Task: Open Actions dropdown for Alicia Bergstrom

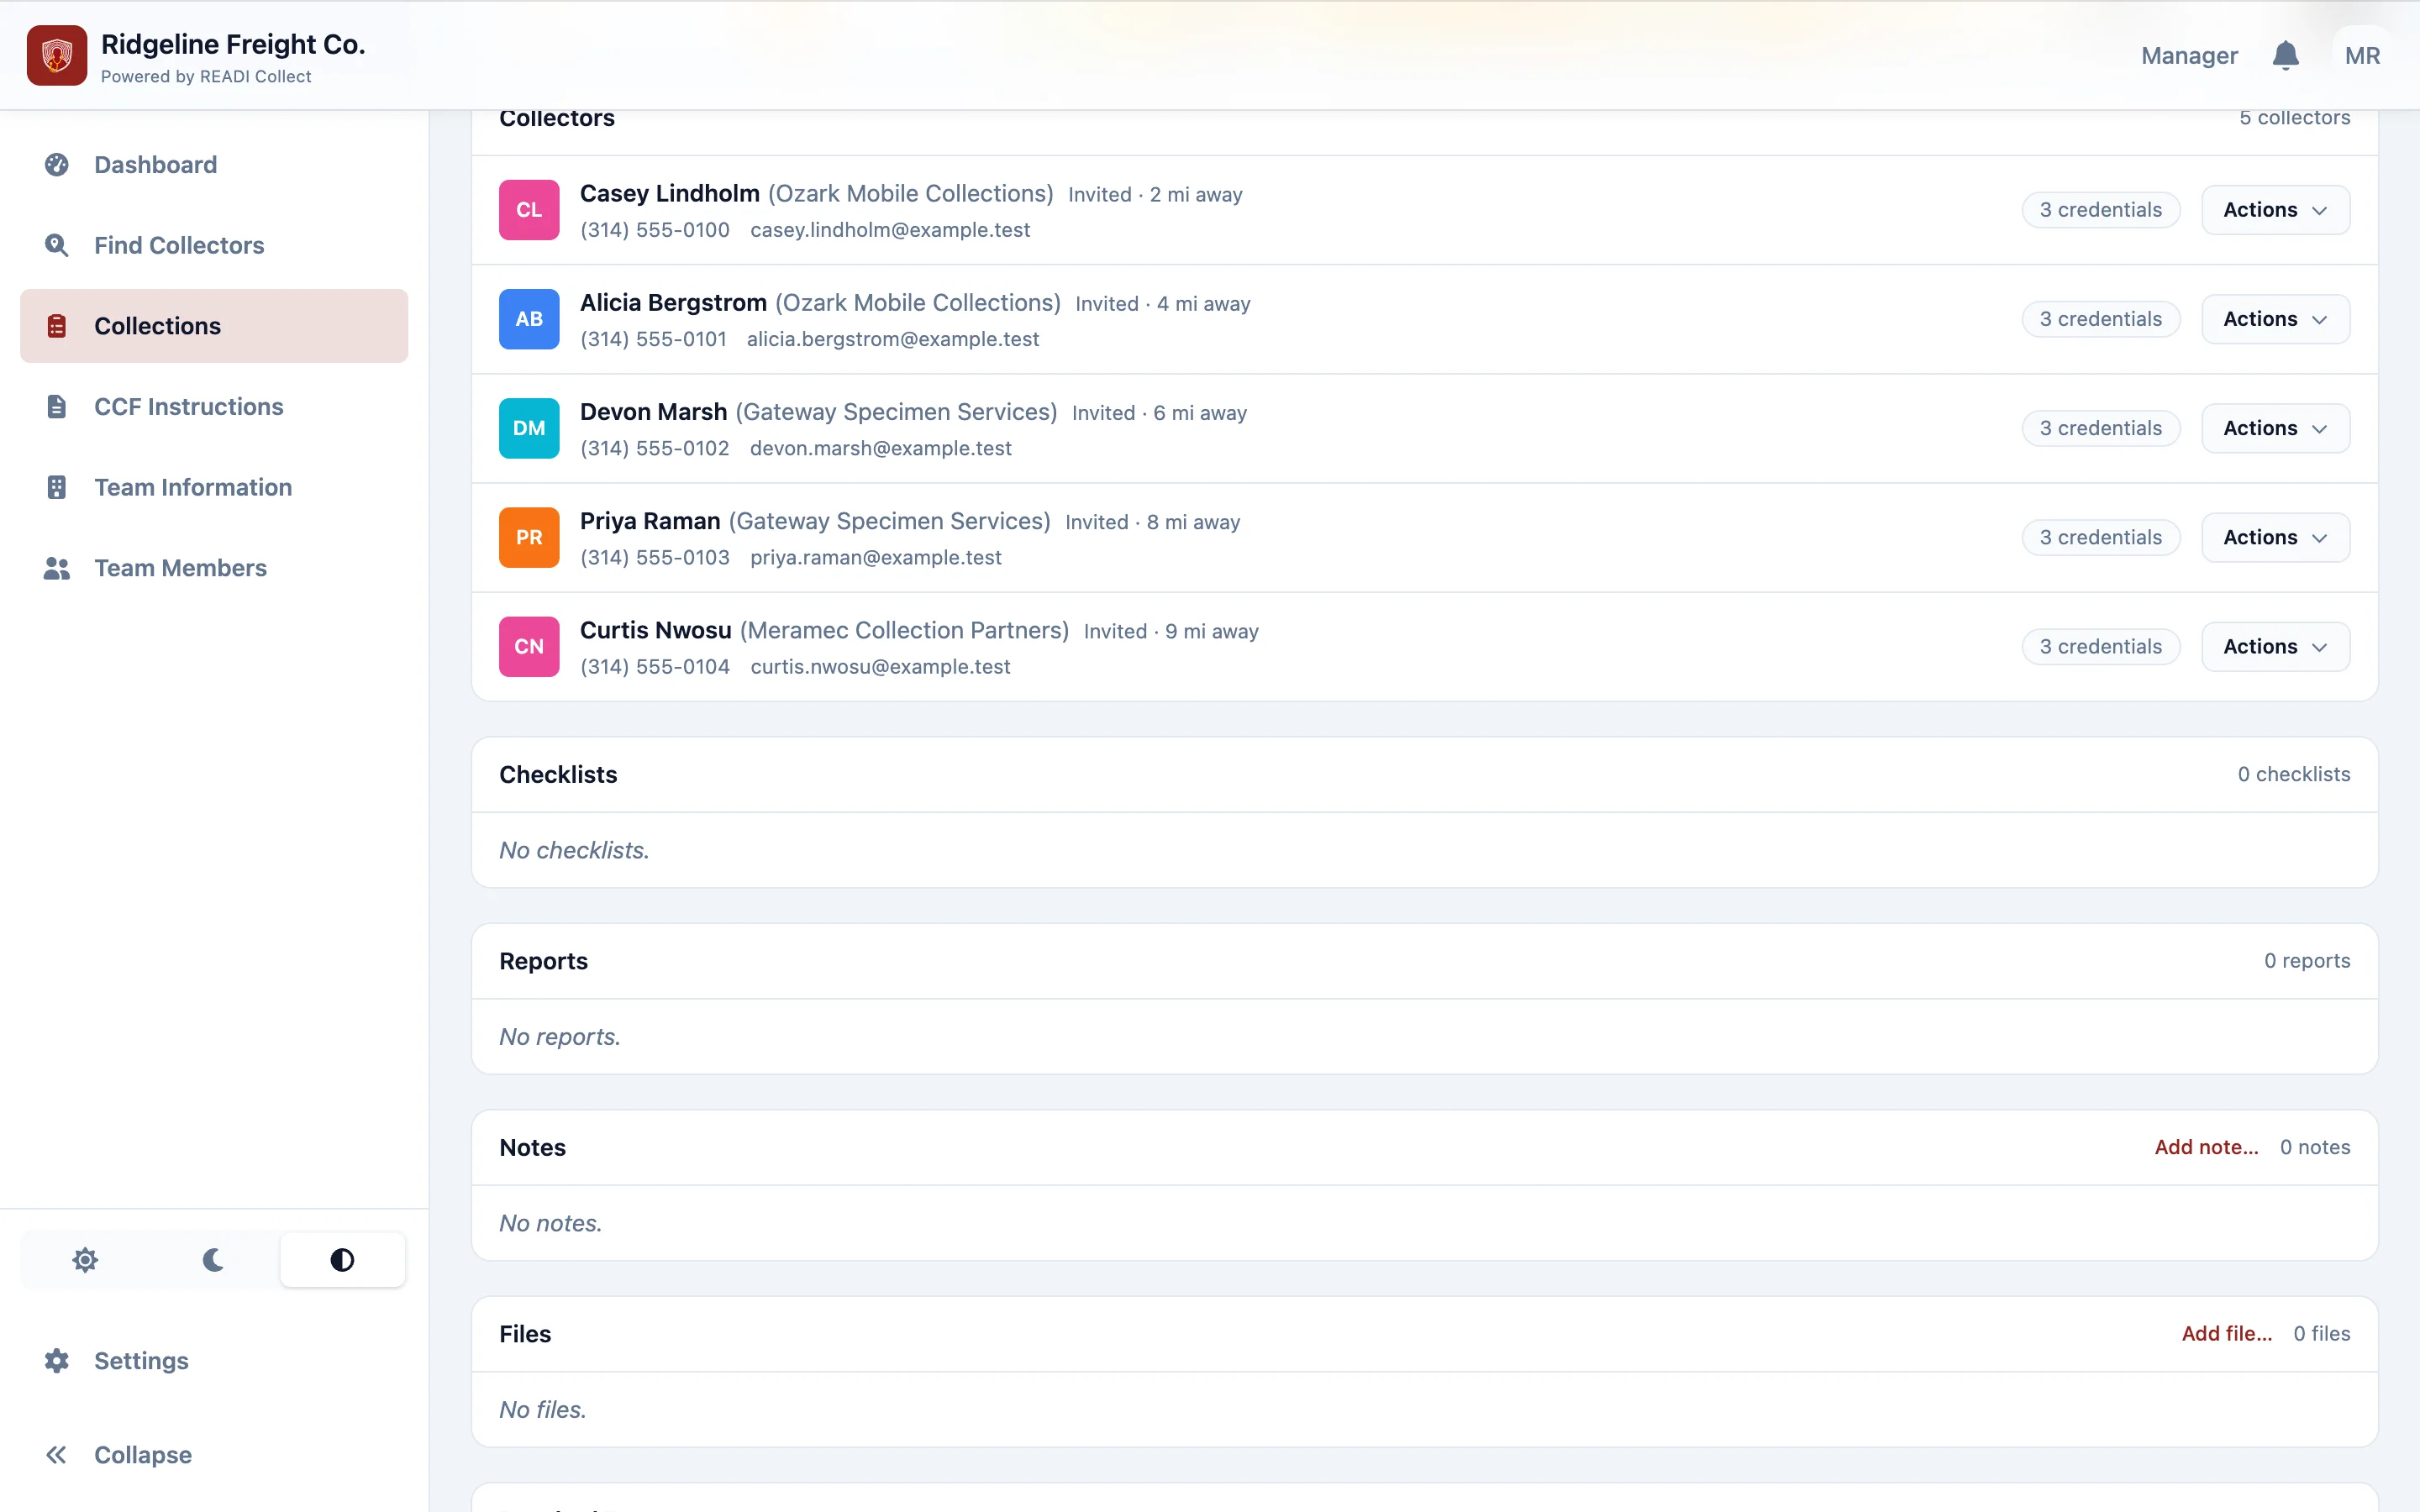Action: point(2275,319)
